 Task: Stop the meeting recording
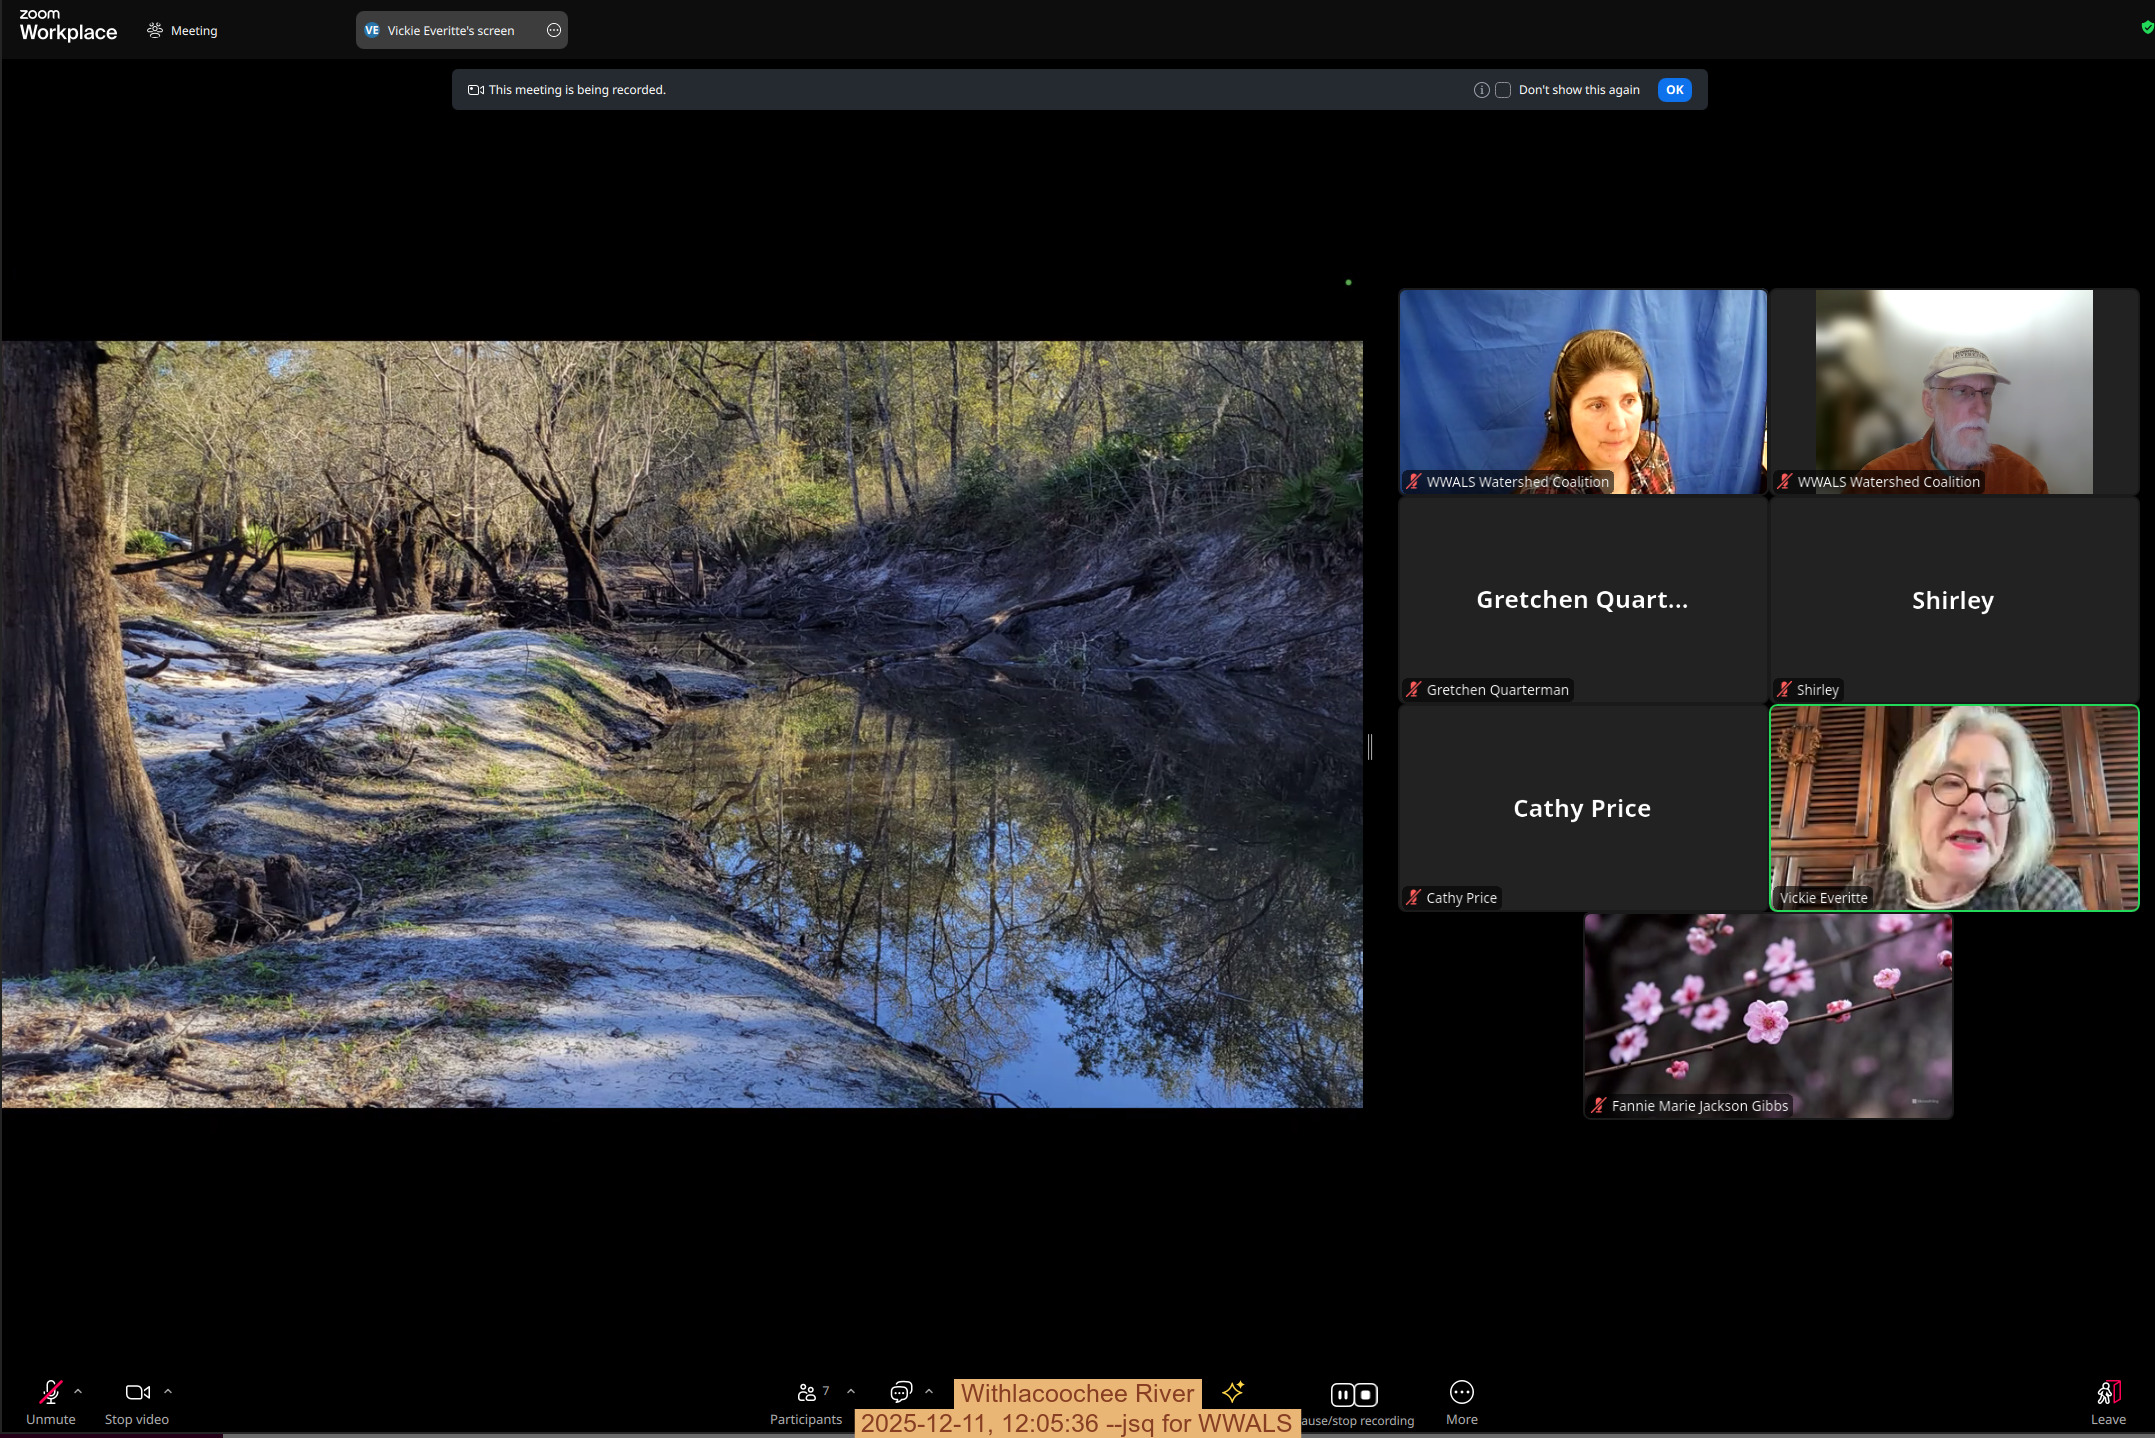pos(1366,1393)
